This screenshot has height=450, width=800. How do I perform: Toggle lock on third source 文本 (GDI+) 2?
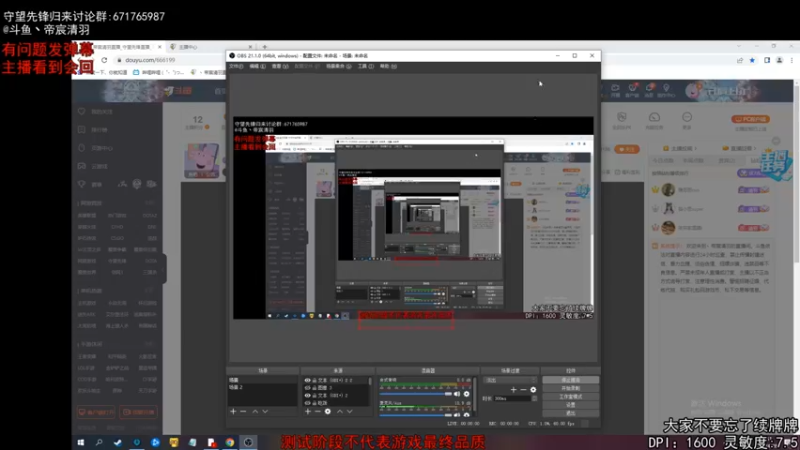314,395
